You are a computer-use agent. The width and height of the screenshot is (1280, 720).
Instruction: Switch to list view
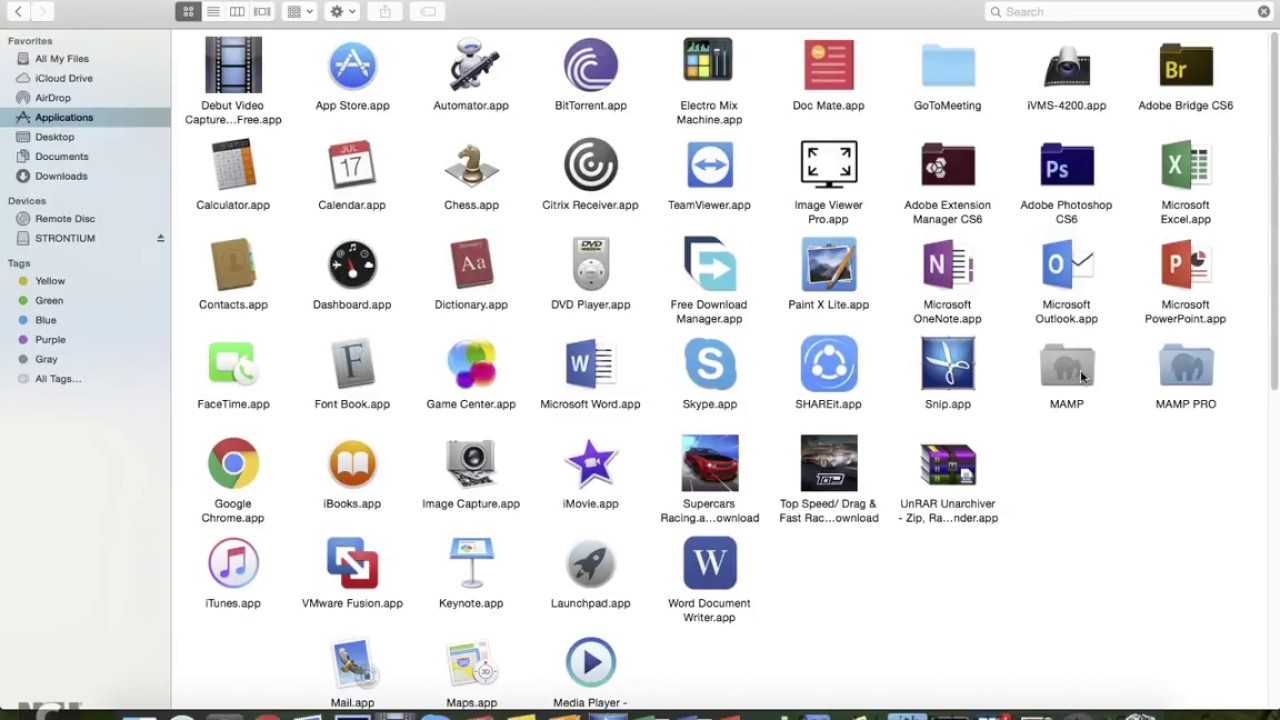pyautogui.click(x=213, y=12)
